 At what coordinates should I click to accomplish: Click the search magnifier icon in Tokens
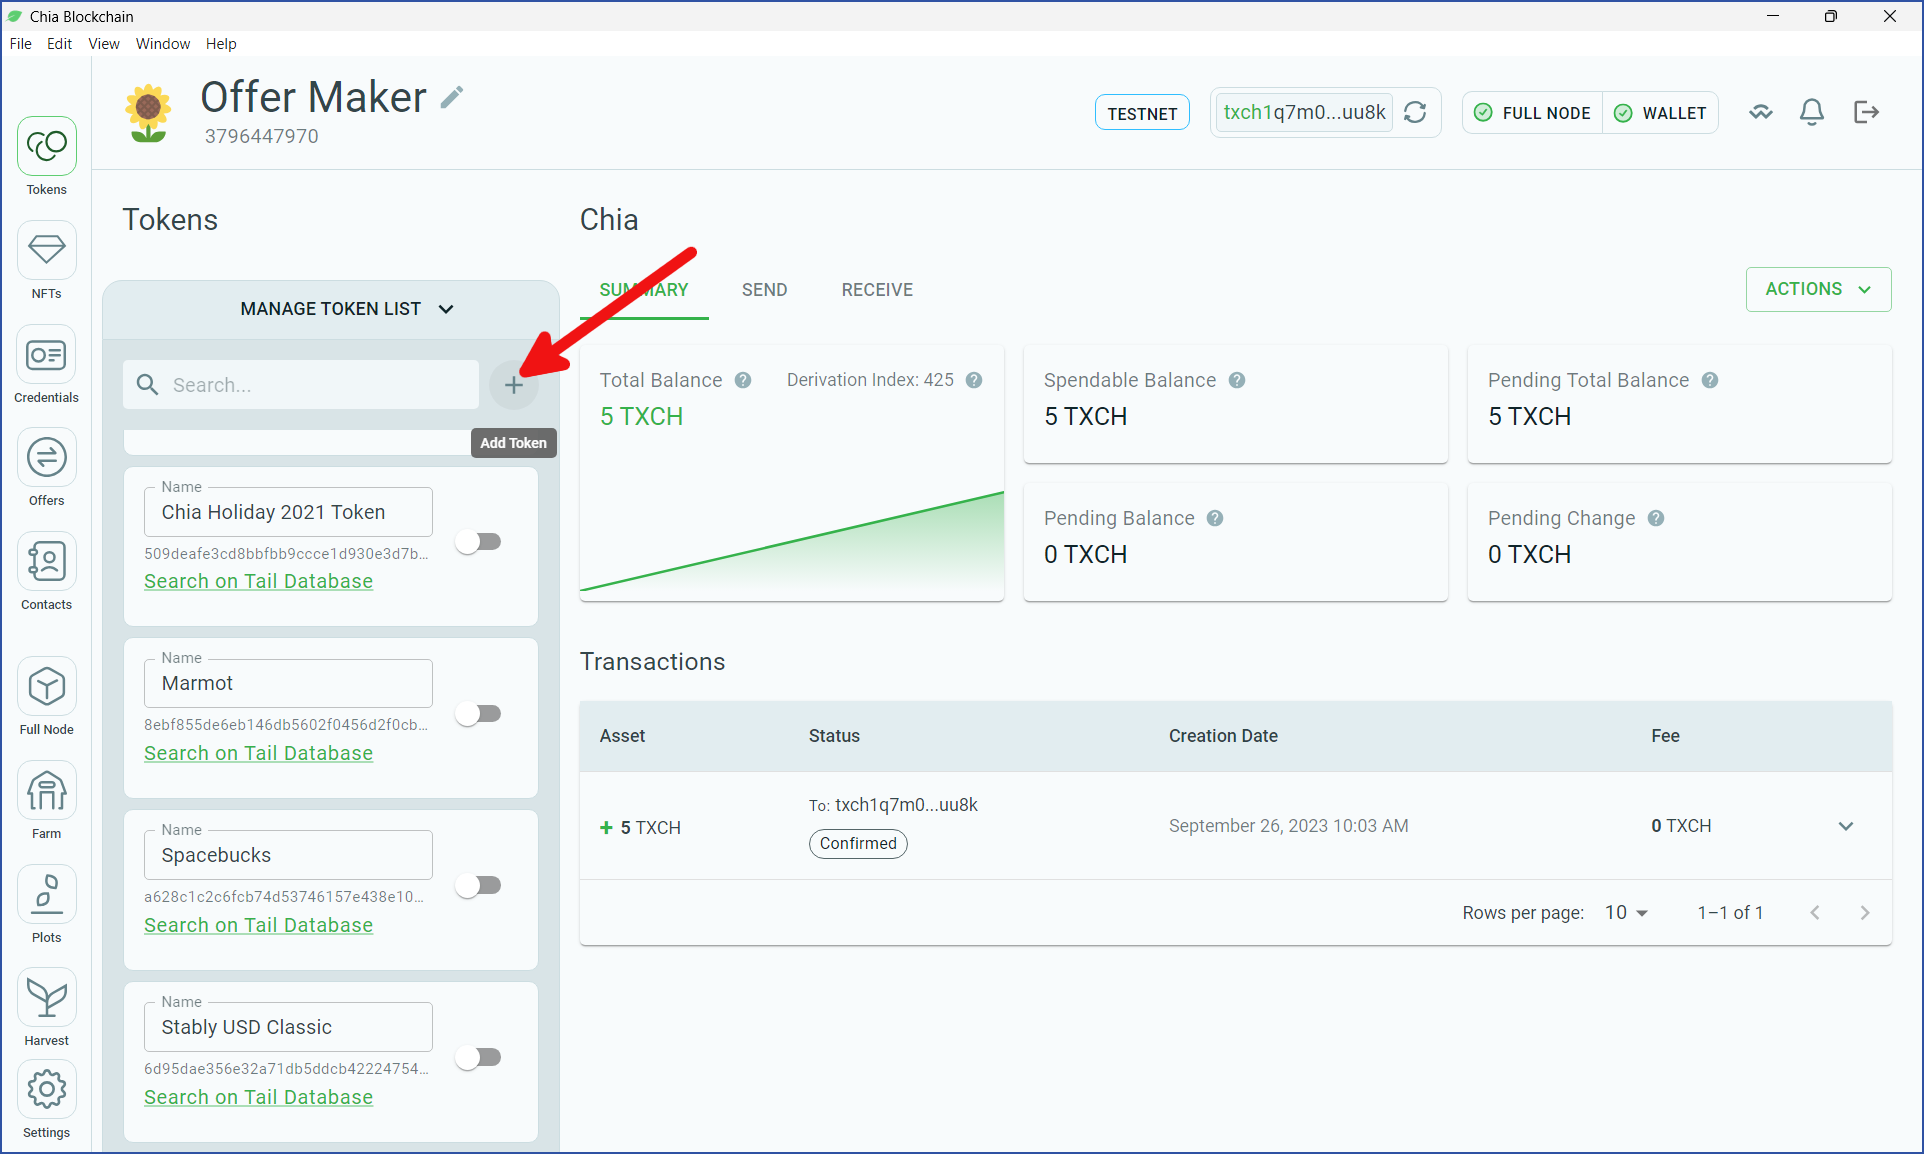147,385
